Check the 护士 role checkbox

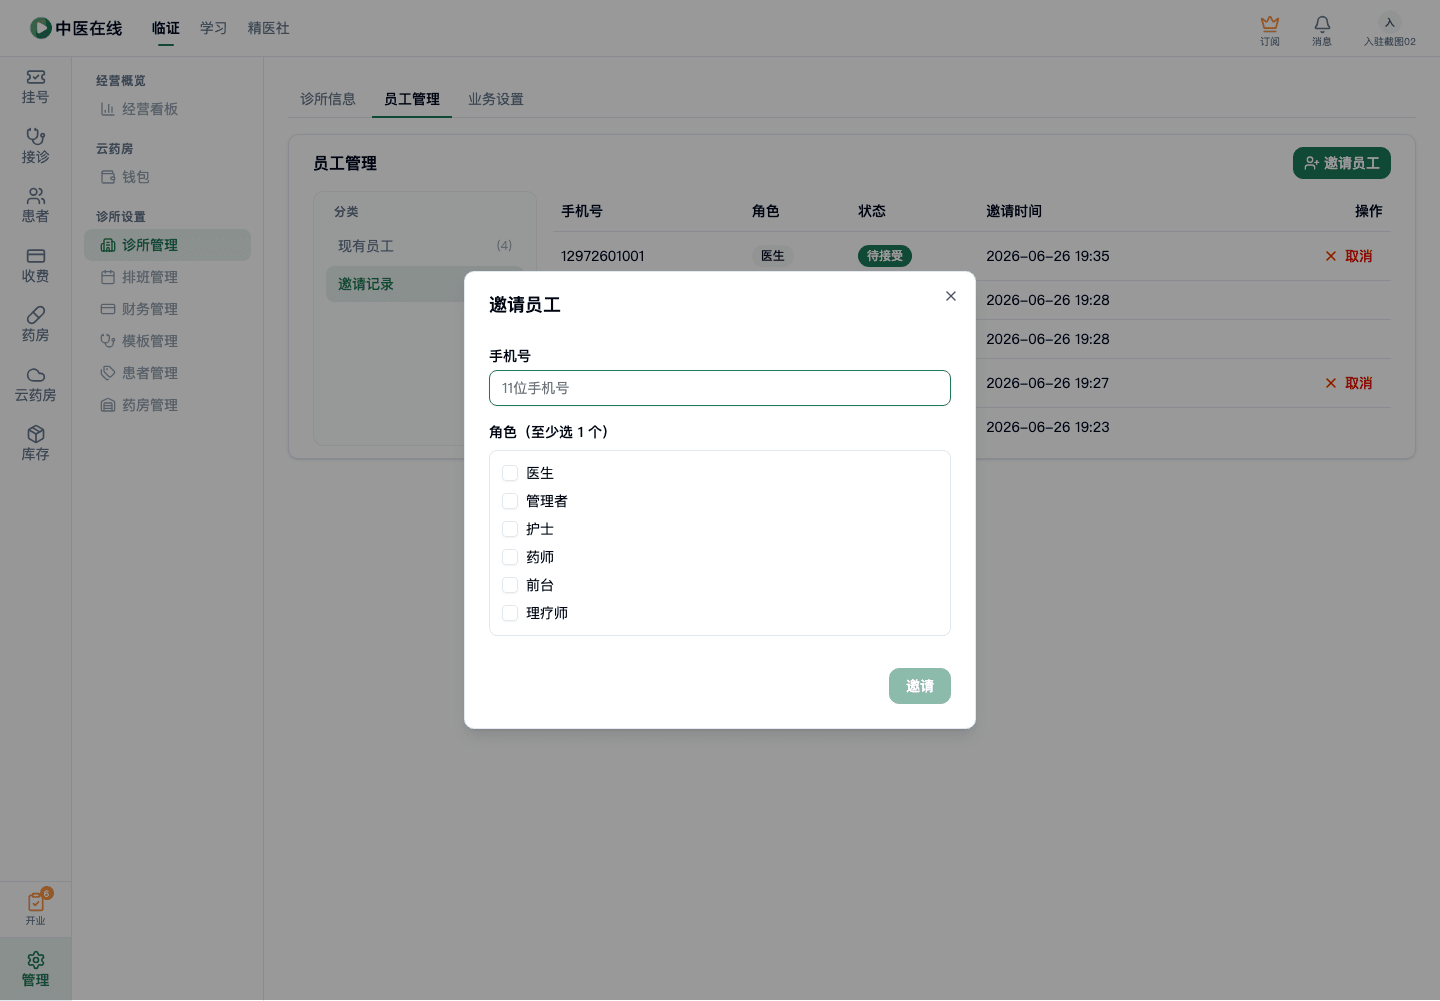[510, 529]
